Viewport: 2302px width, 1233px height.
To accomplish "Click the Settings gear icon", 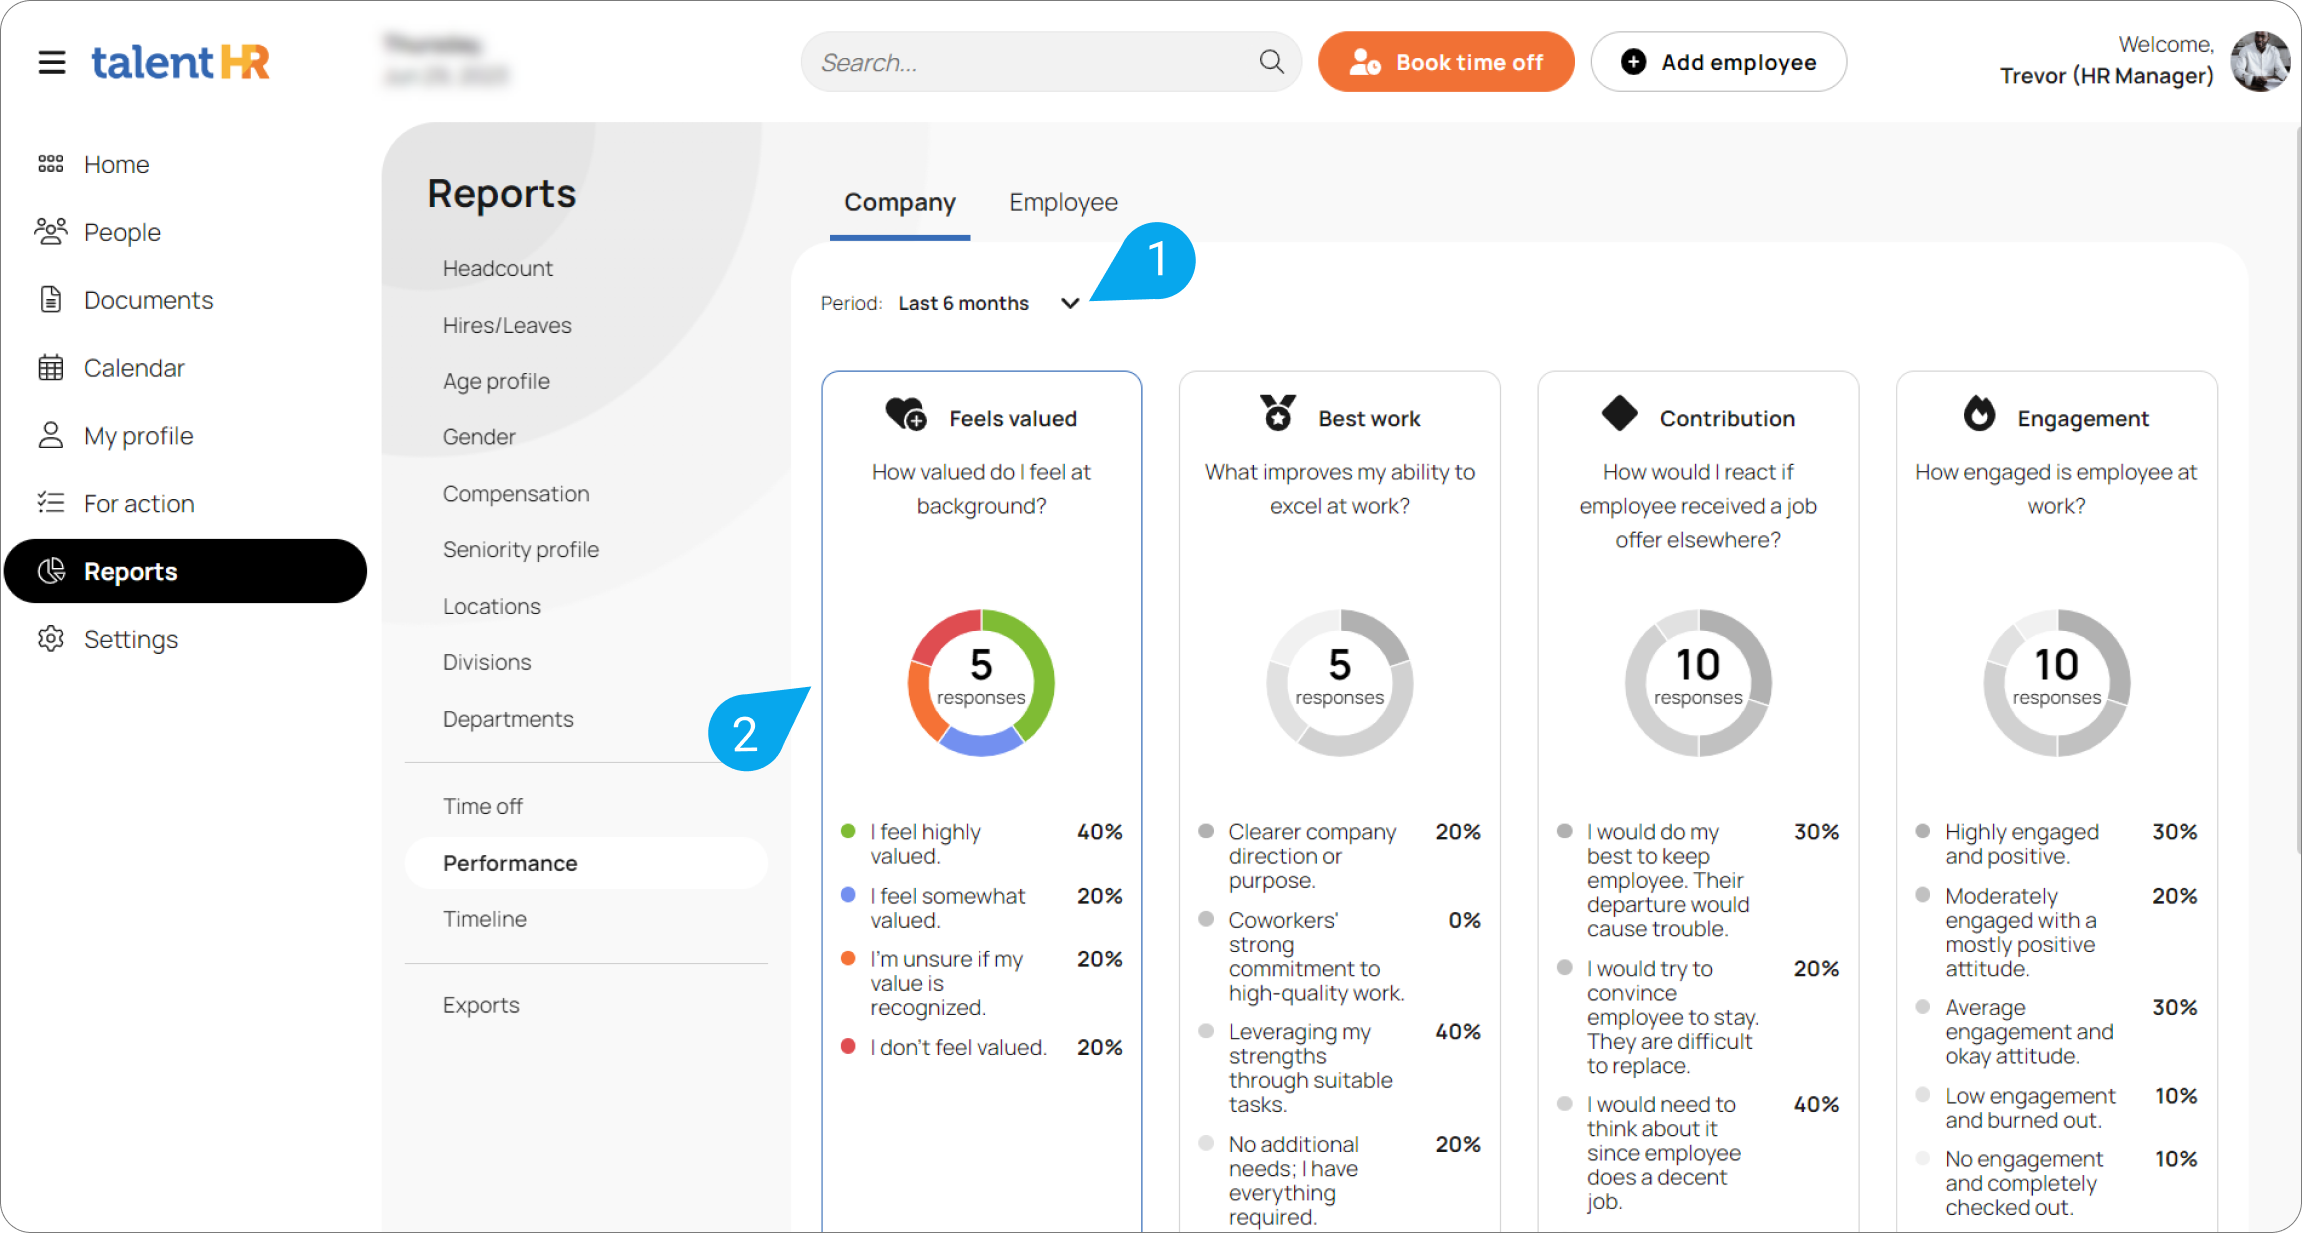I will pyautogui.click(x=50, y=639).
